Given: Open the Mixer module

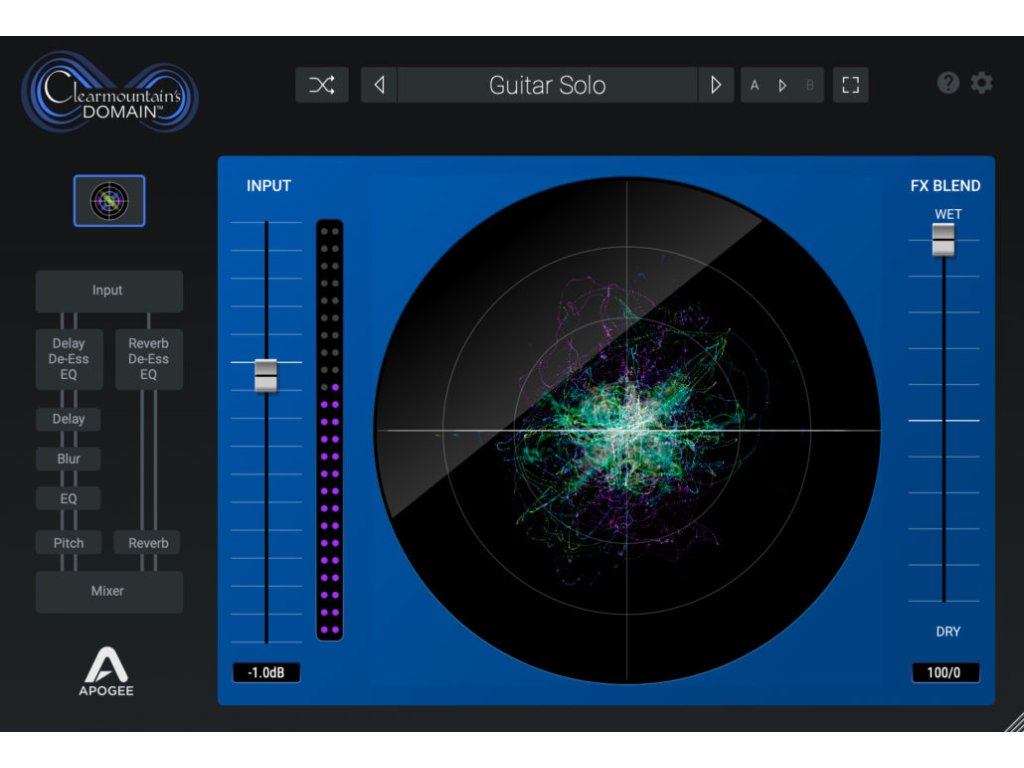Looking at the screenshot, I should 109,592.
